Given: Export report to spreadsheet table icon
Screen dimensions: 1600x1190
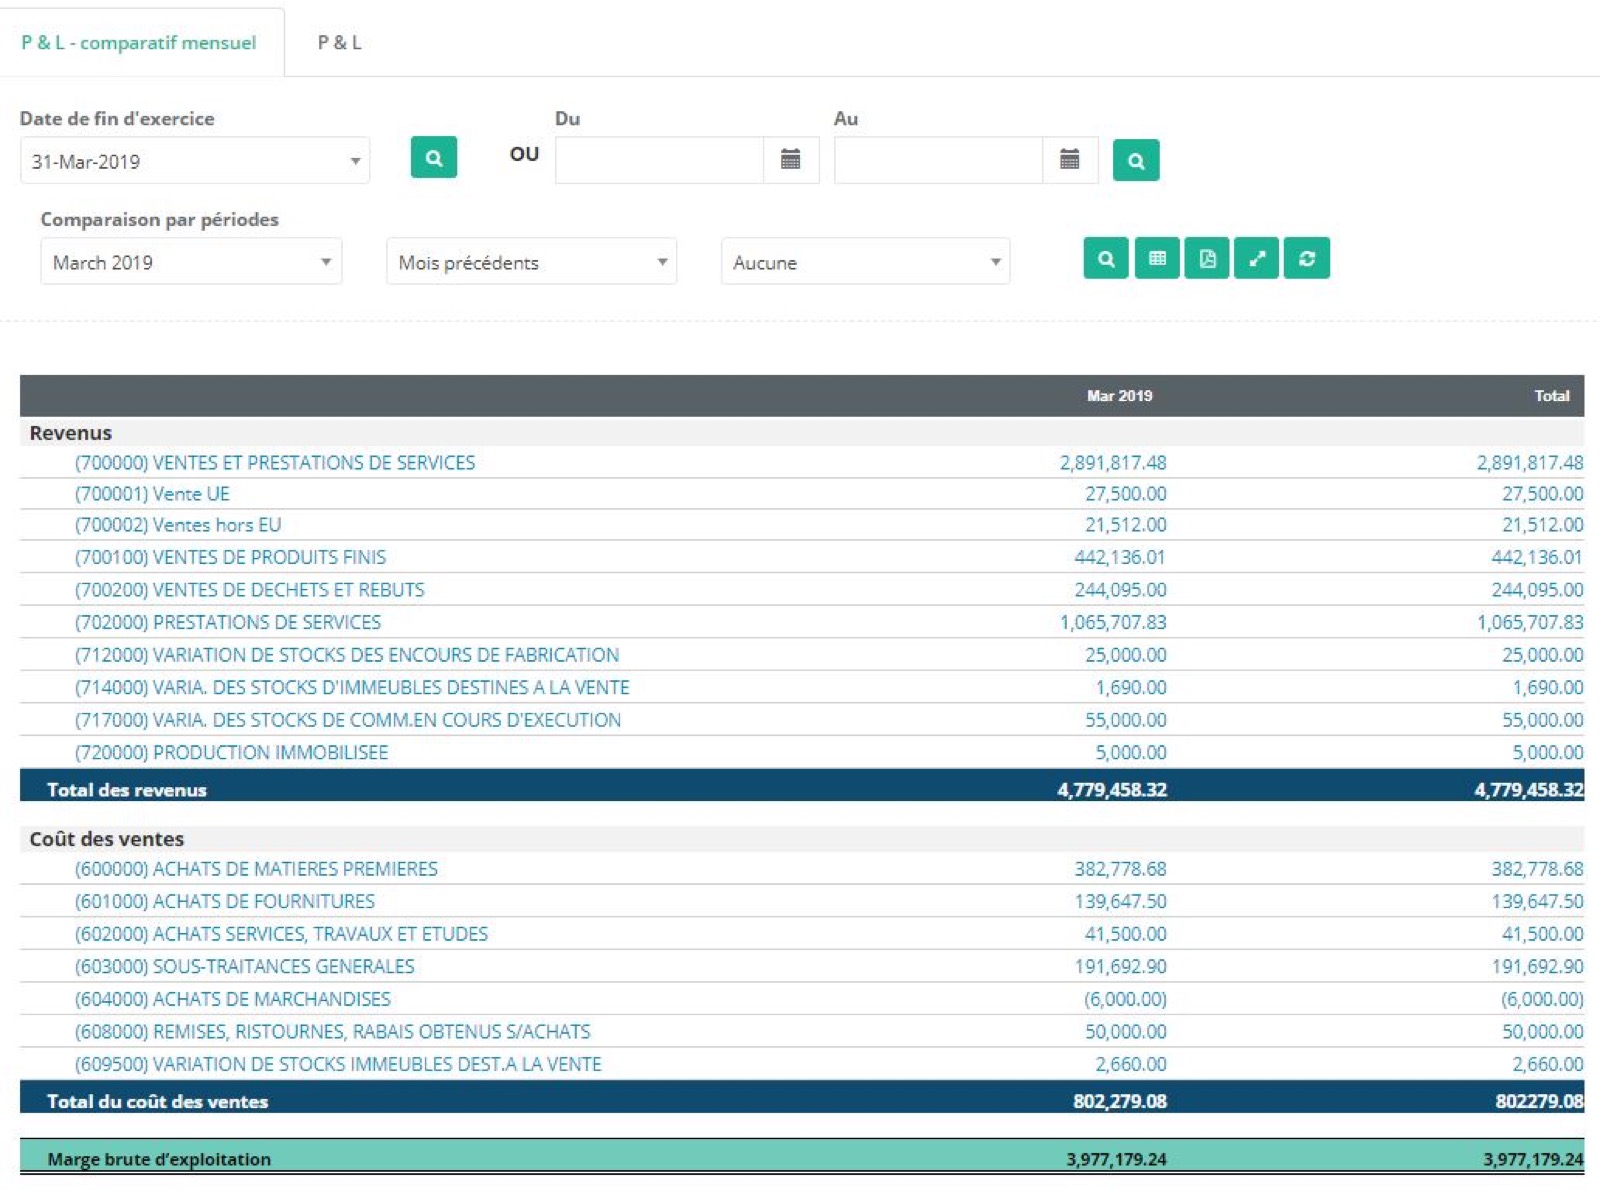Looking at the screenshot, I should 1157,258.
